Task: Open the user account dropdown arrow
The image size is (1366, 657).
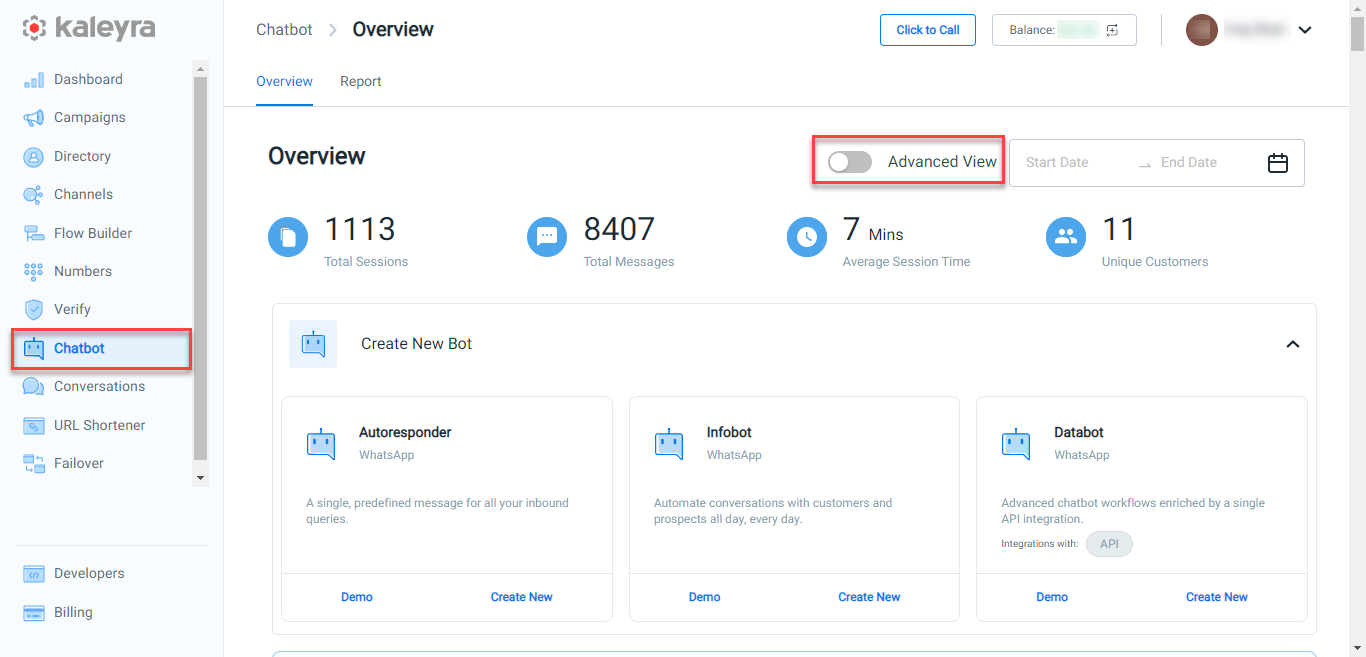Action: [1304, 30]
